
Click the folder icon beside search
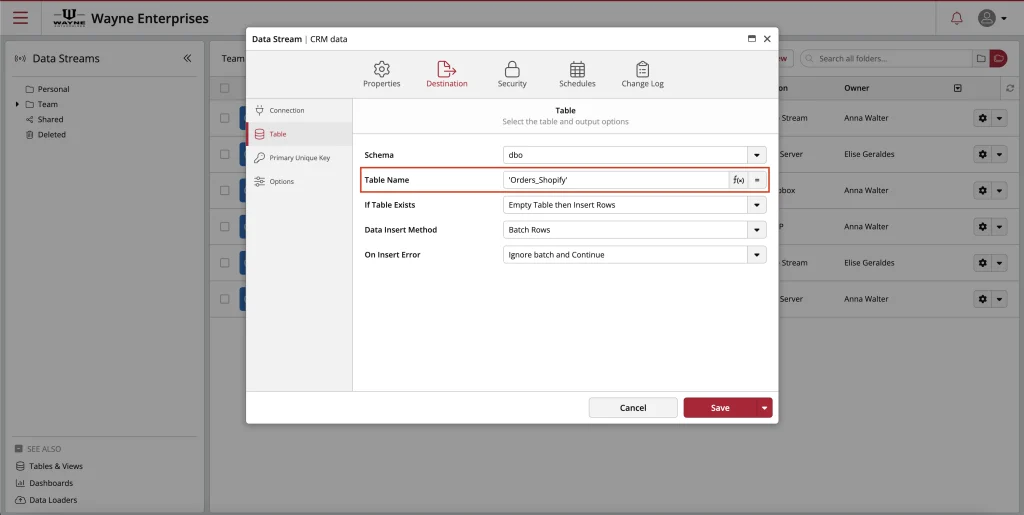pyautogui.click(x=981, y=58)
